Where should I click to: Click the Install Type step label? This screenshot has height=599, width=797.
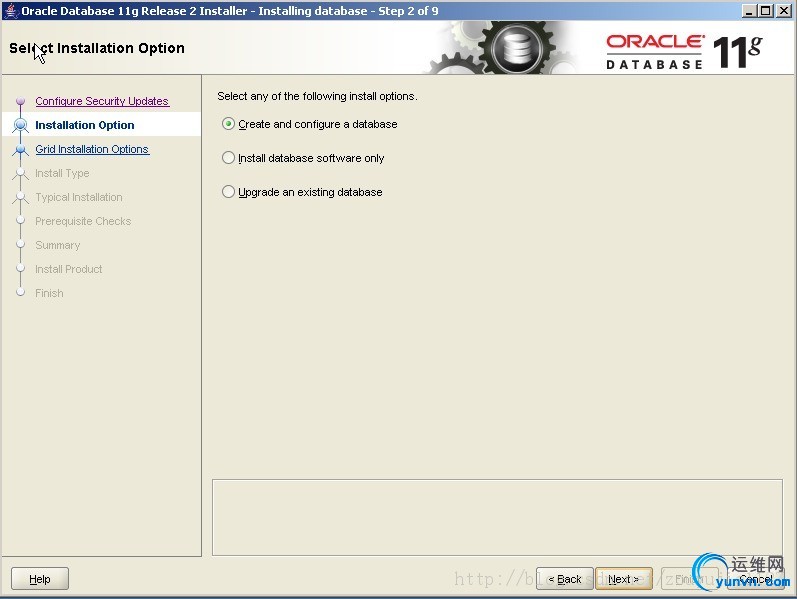point(62,173)
